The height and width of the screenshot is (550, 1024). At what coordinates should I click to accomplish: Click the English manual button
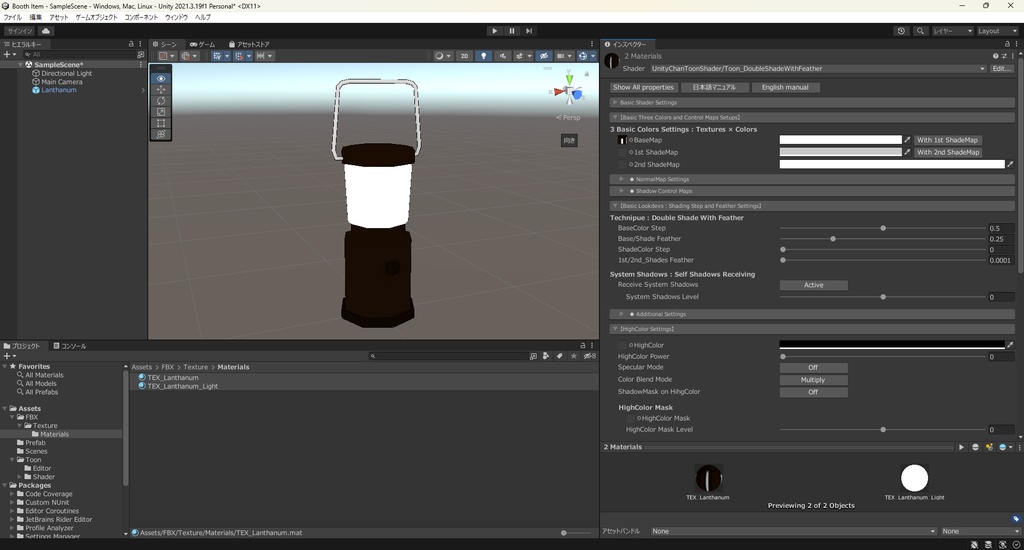click(785, 87)
